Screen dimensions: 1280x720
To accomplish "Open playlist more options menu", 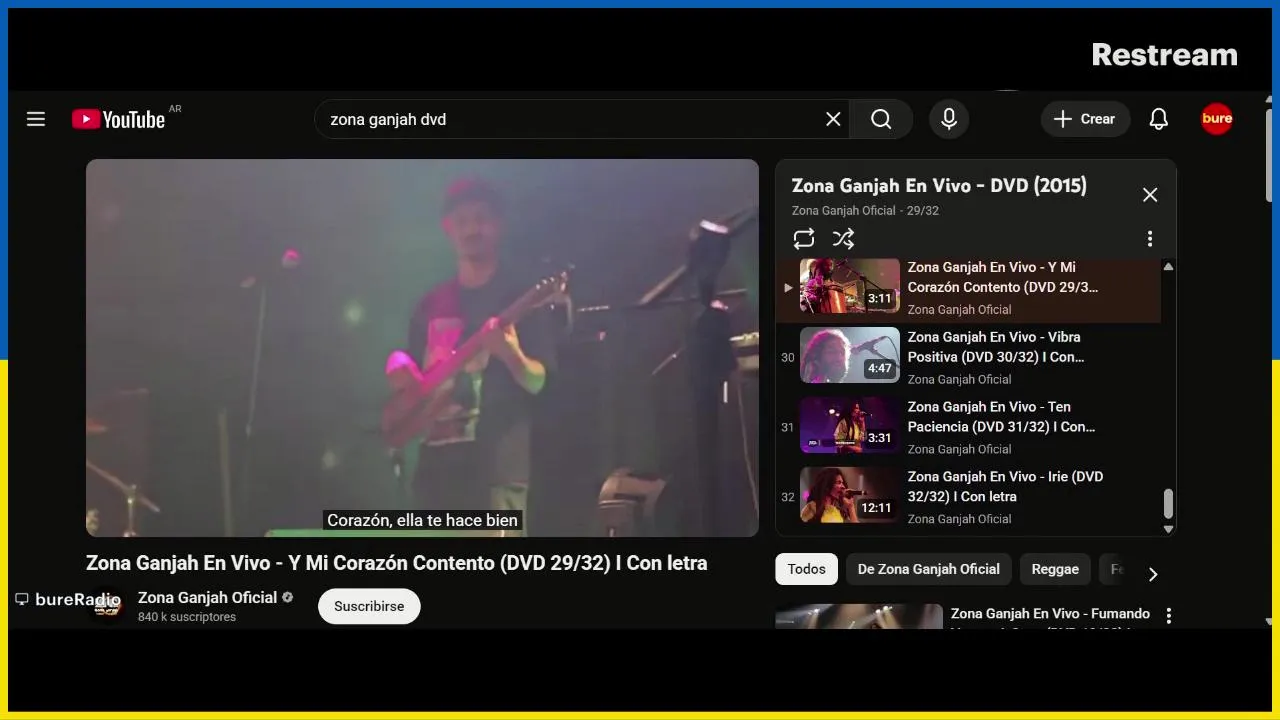I will click(1150, 238).
